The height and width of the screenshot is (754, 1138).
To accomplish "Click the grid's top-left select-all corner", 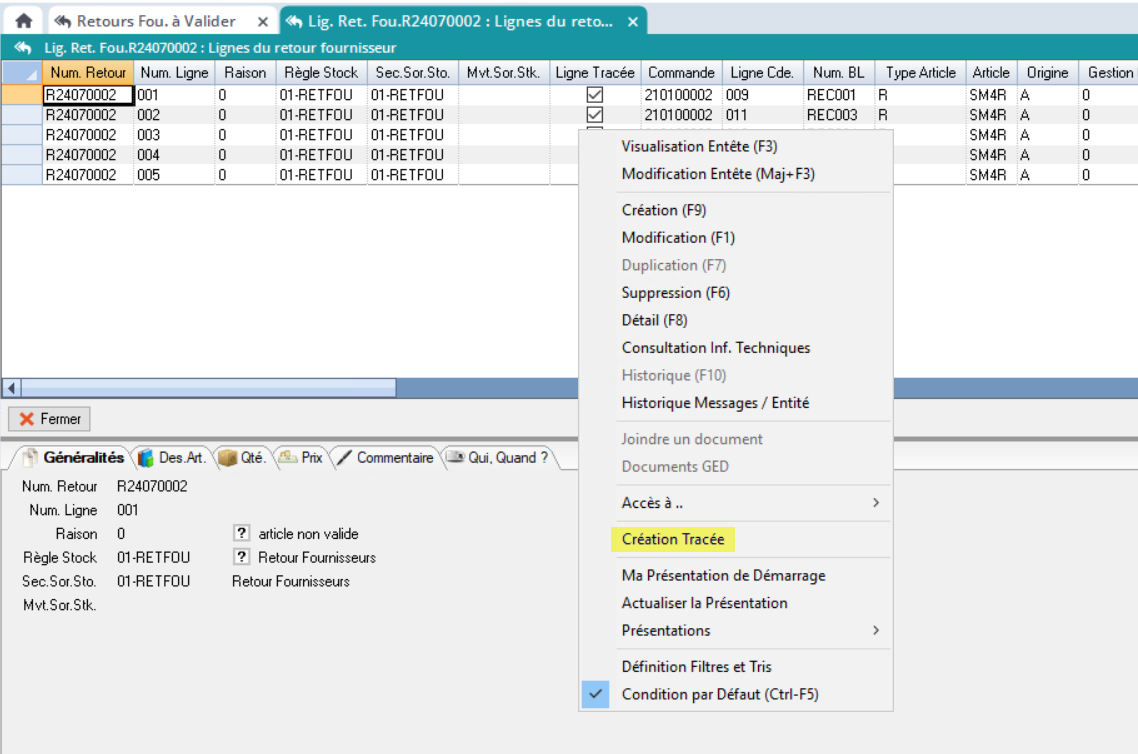I will click(21, 73).
